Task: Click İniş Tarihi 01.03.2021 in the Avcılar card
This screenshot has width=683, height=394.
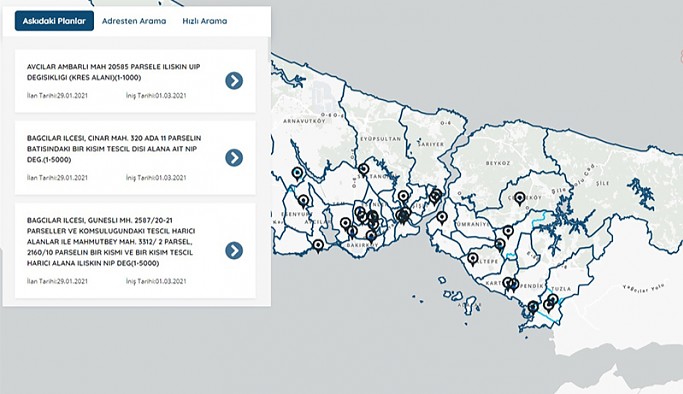Action: [156, 95]
